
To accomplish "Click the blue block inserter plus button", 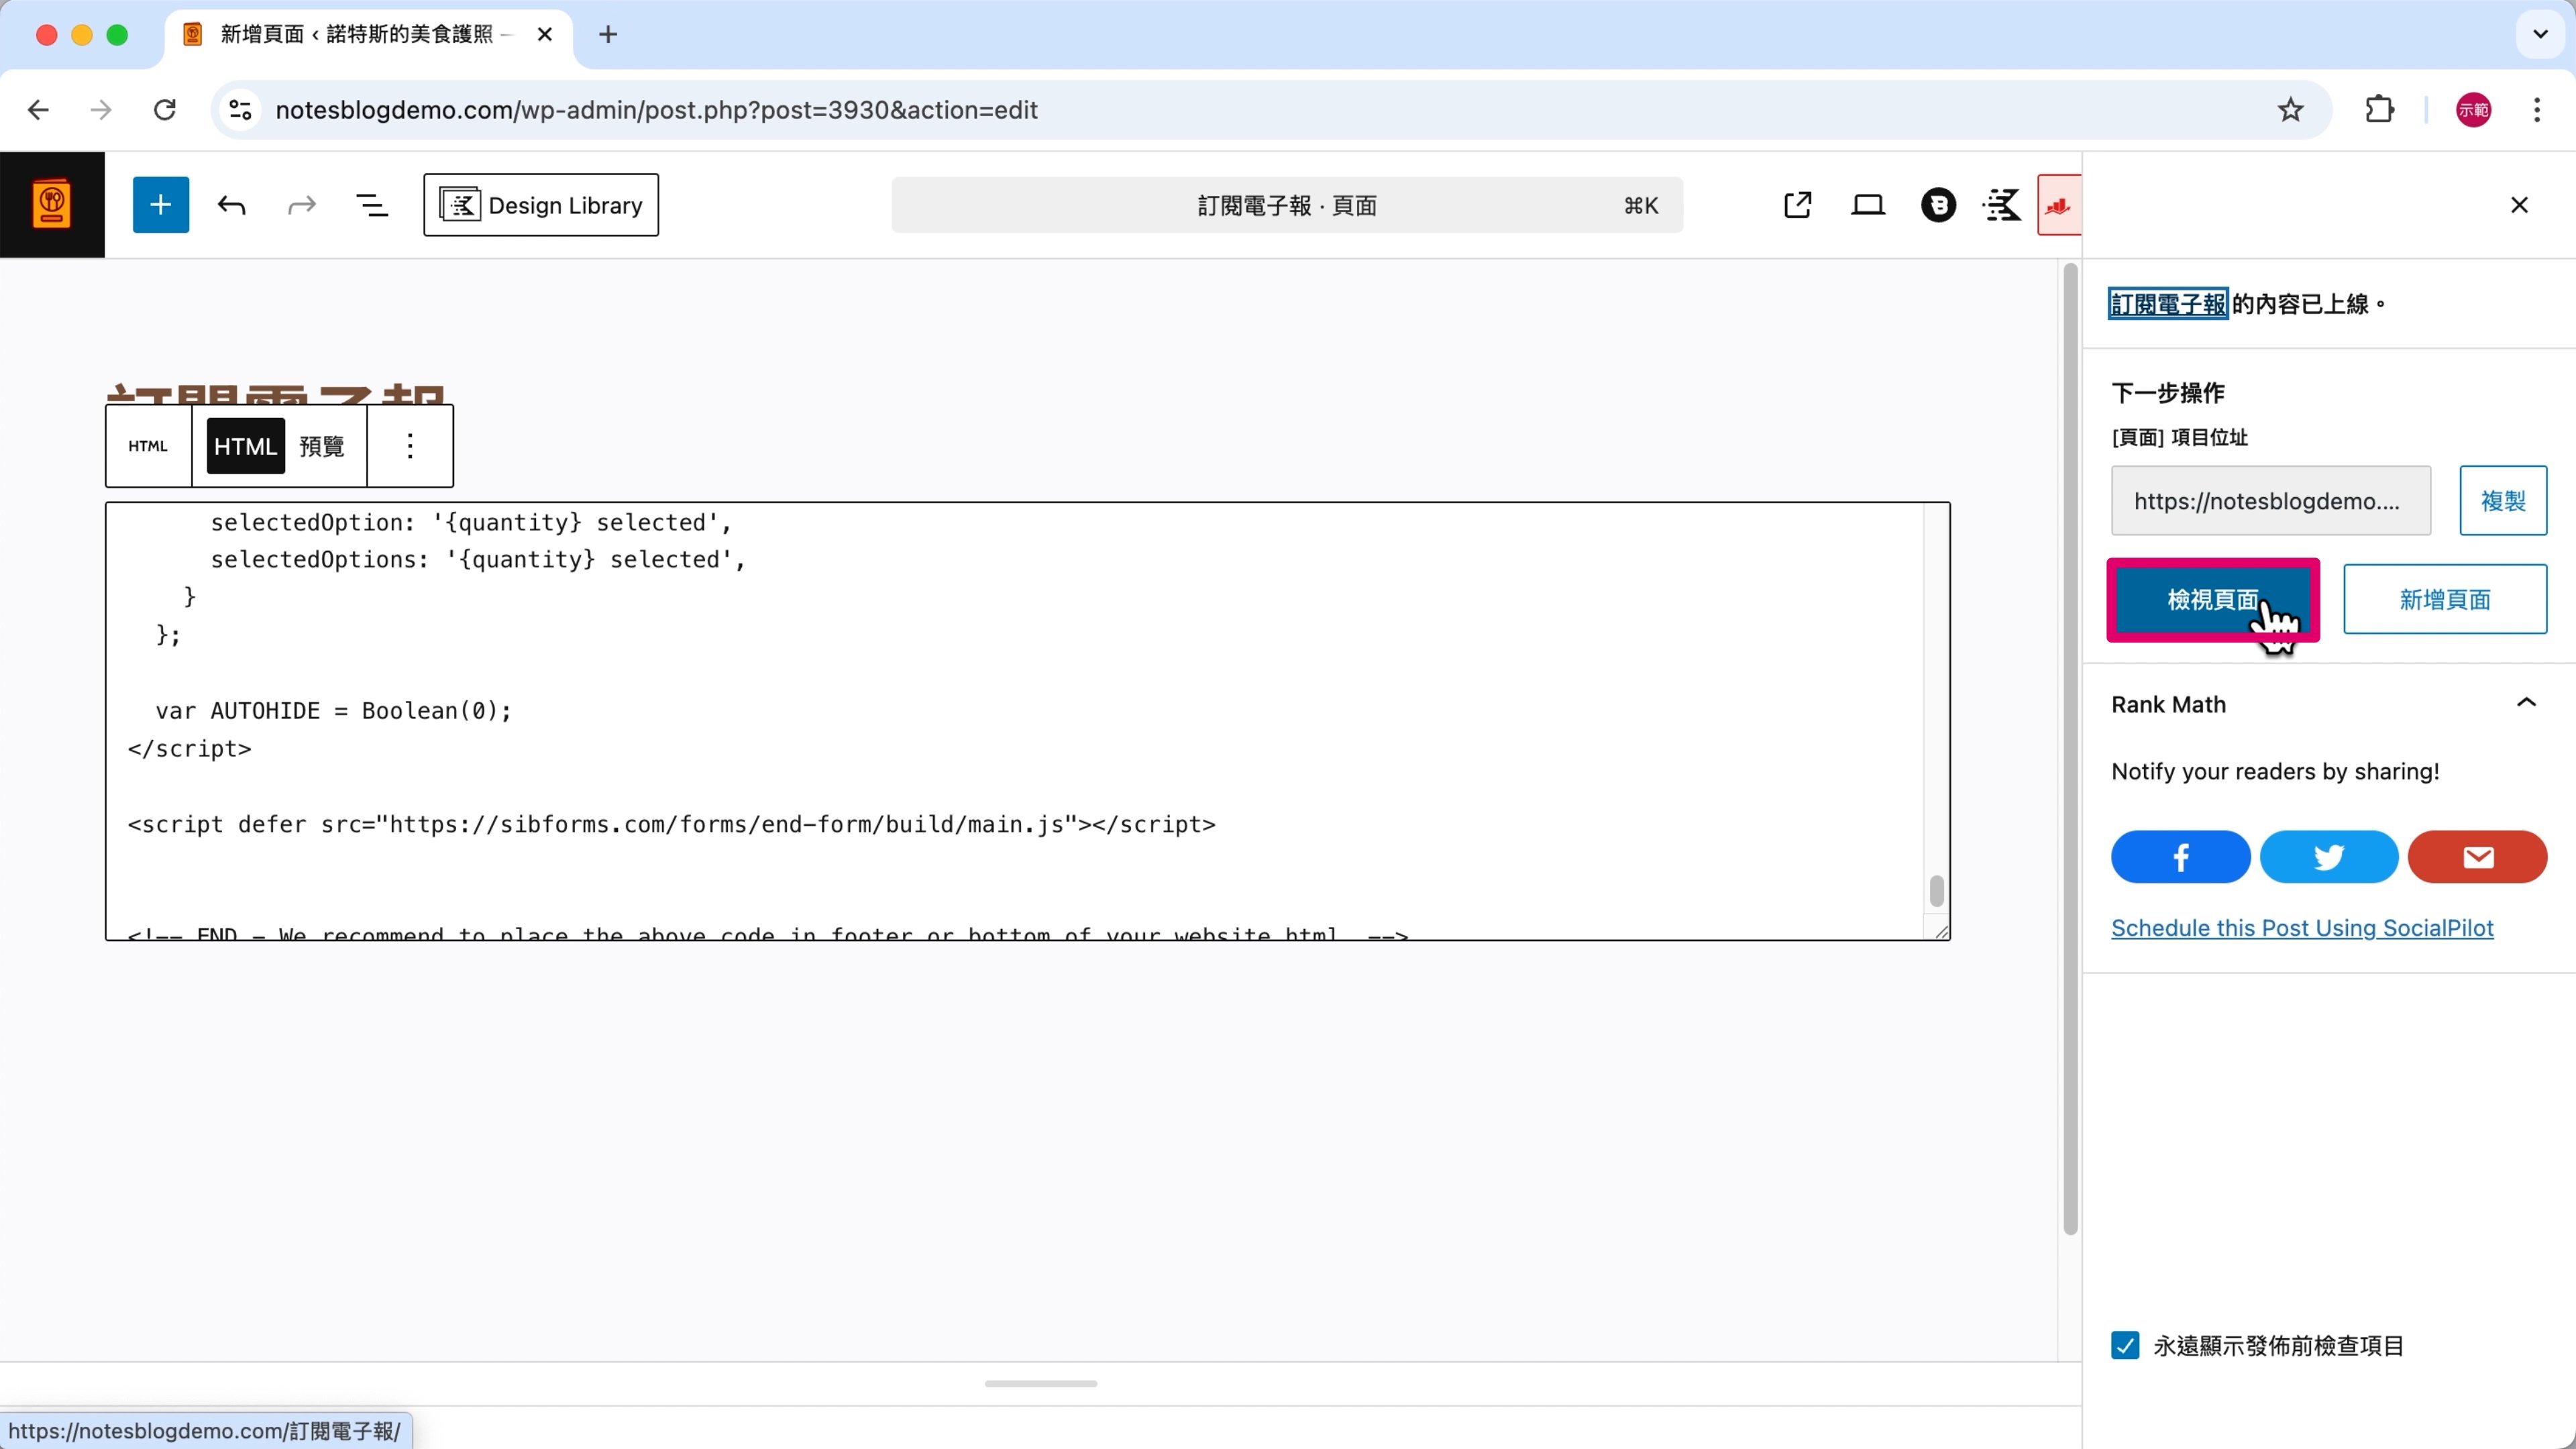I will (x=160, y=205).
